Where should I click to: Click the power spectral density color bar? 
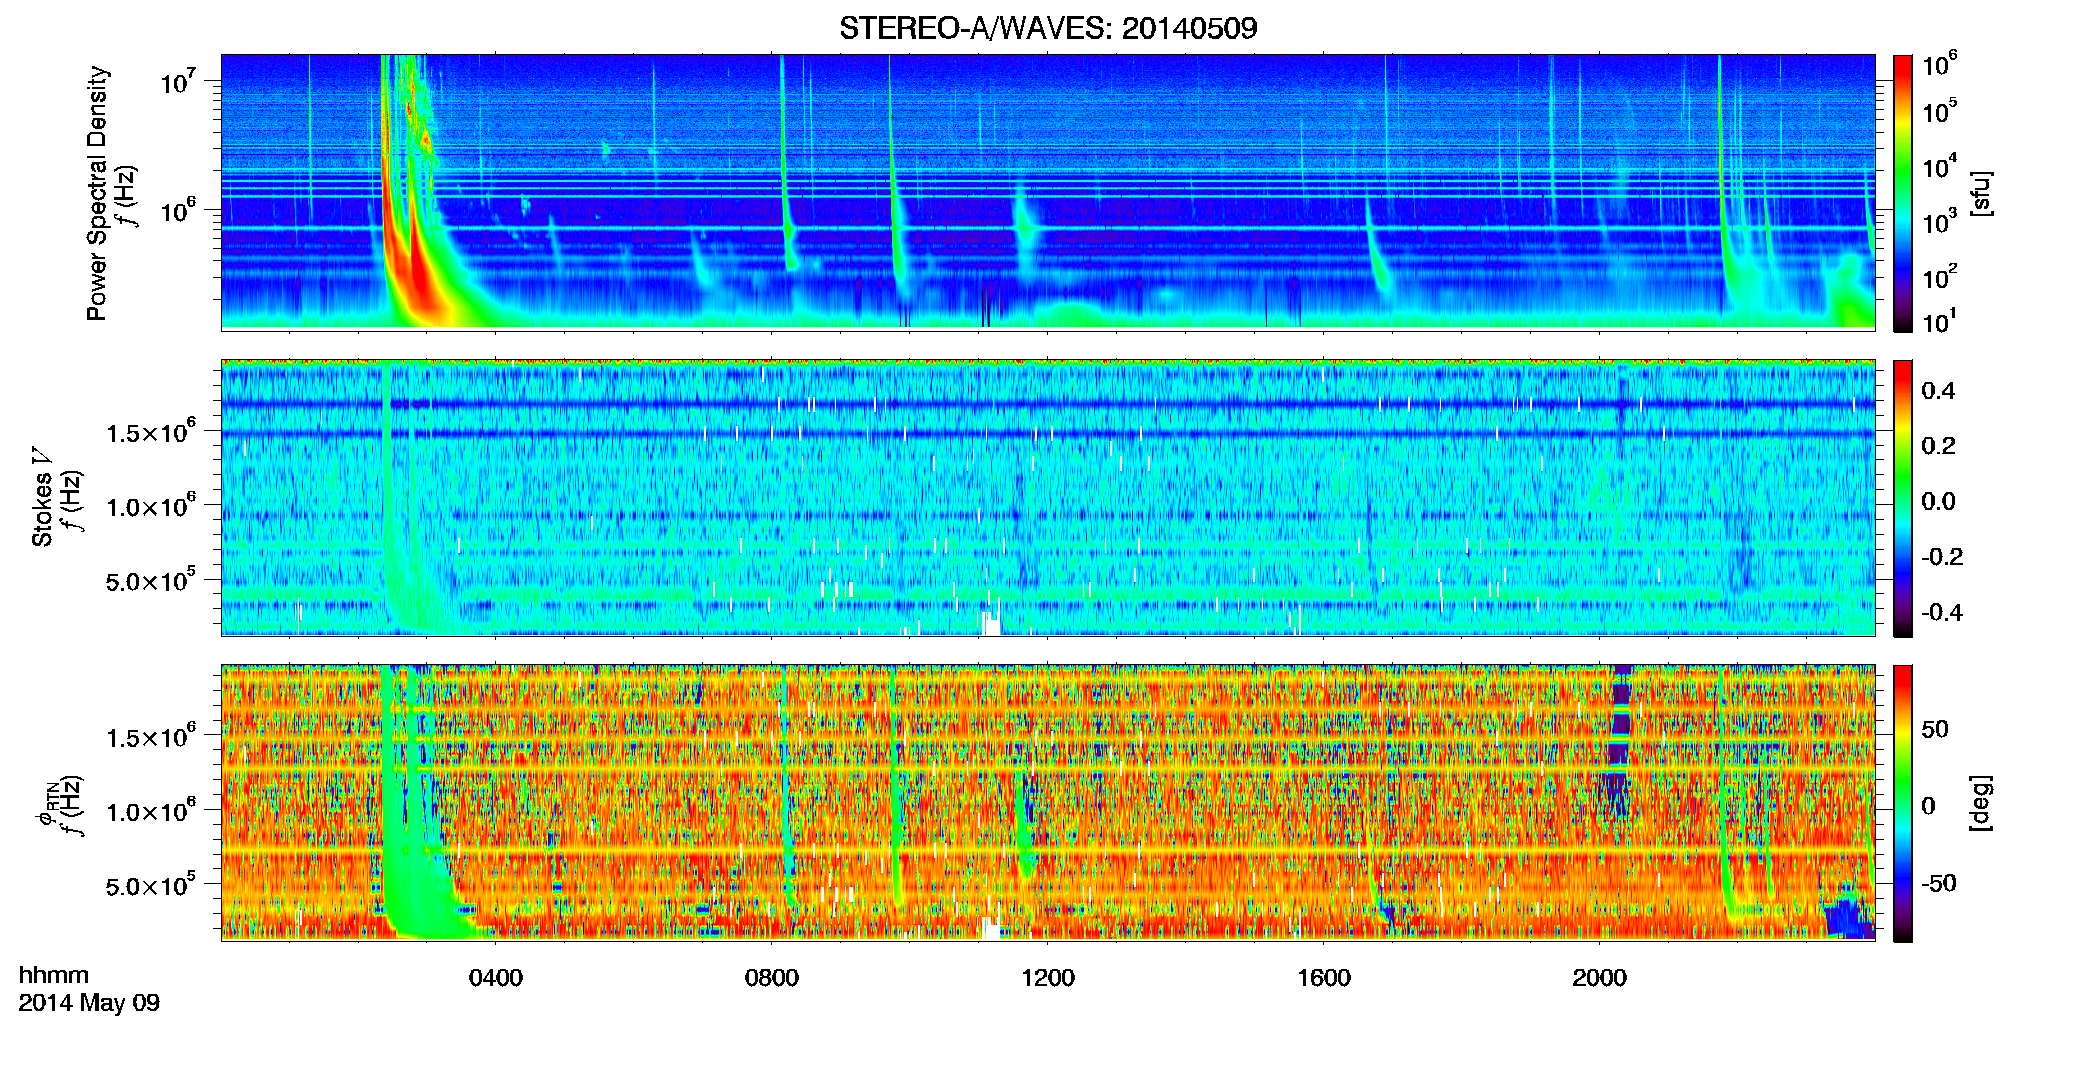1903,193
